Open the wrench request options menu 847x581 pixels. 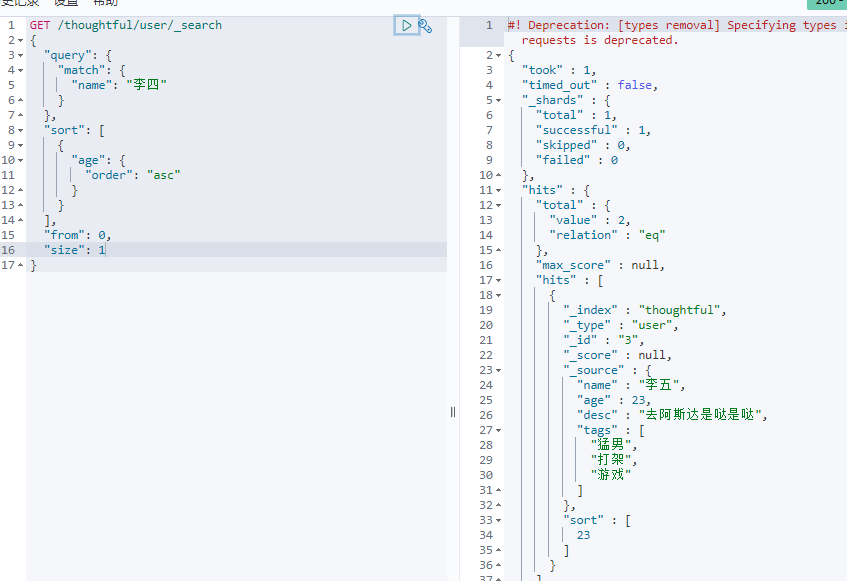click(x=426, y=26)
